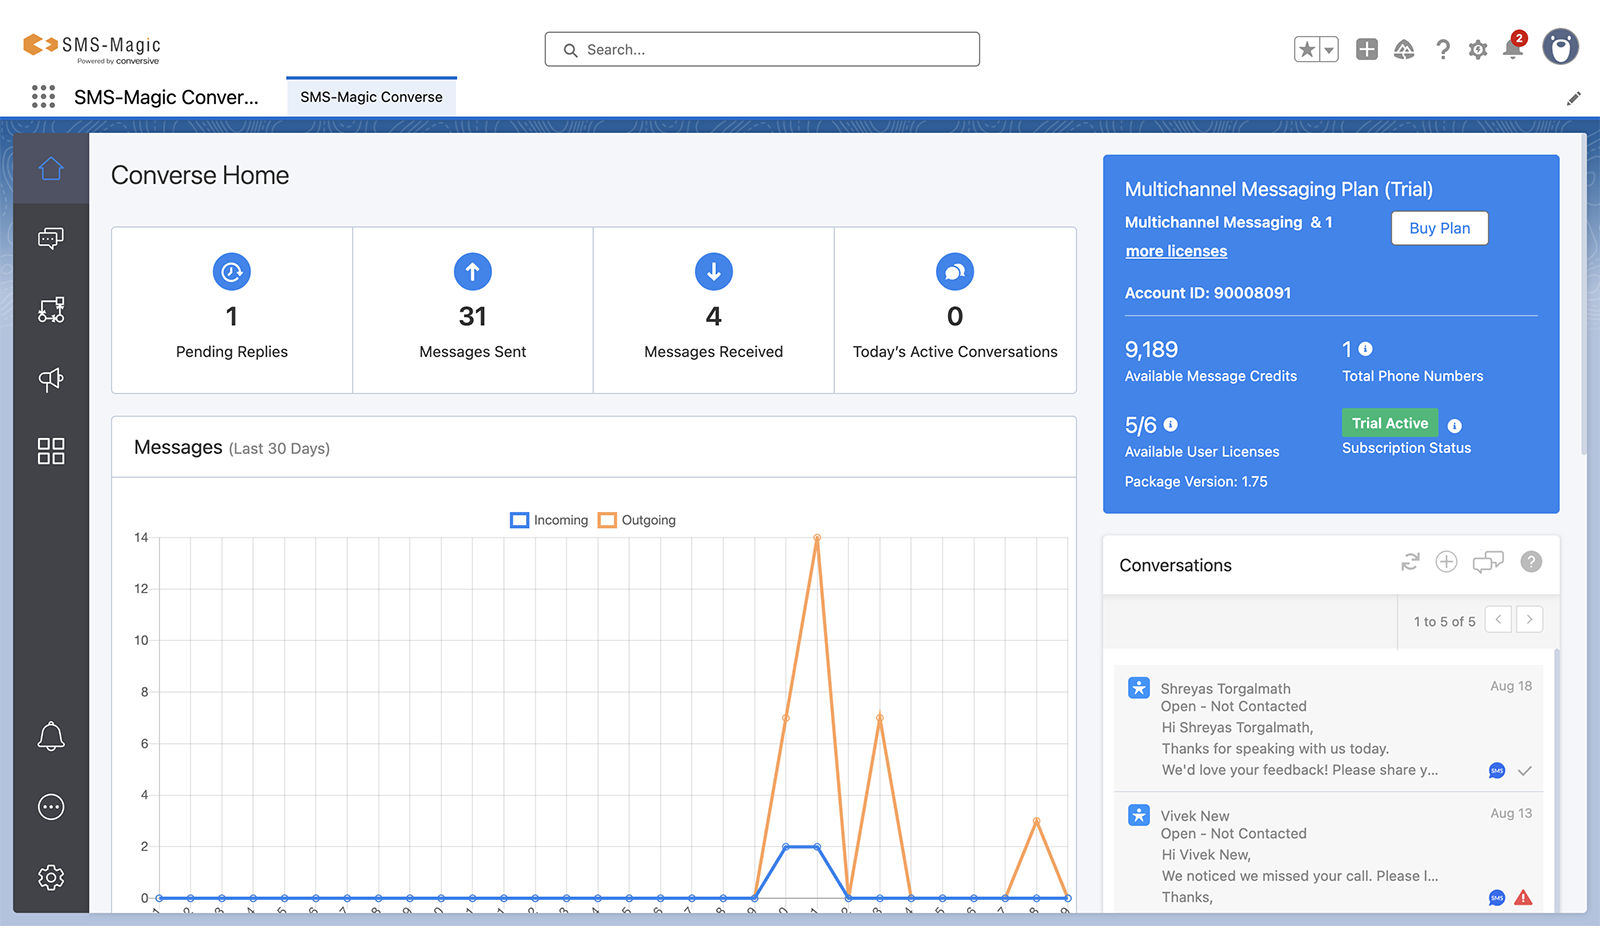Viewport: 1600px width, 950px height.
Task: Click the contact icon beside Vivek New
Action: click(1139, 815)
